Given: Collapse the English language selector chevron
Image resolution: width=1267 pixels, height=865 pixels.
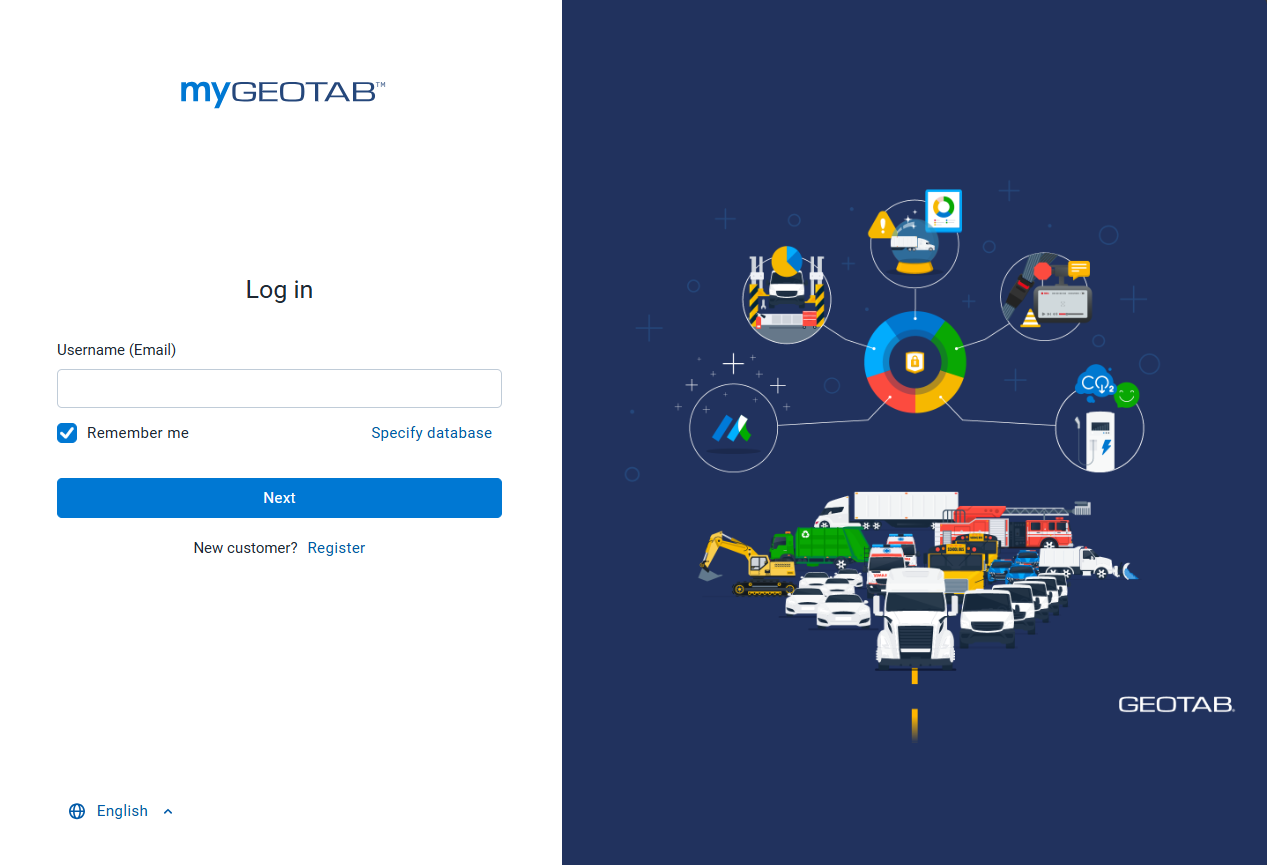Looking at the screenshot, I should click(x=167, y=811).
